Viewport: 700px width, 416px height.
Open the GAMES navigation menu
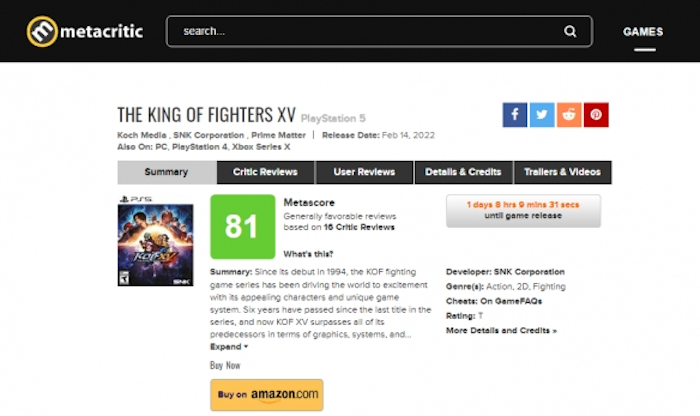coord(643,31)
